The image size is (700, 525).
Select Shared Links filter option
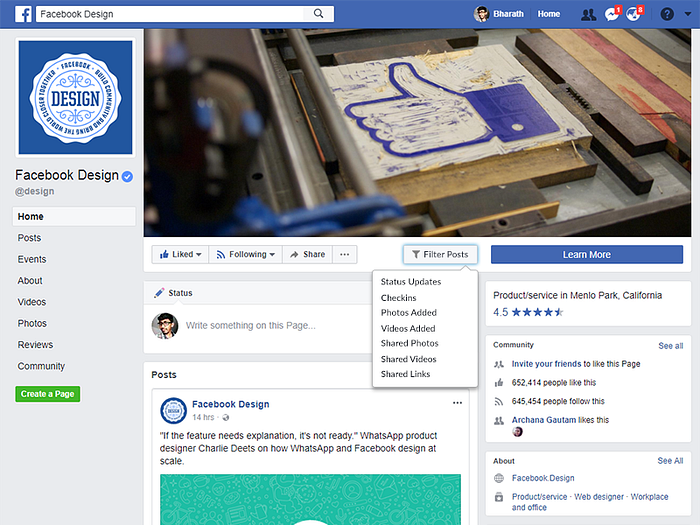coord(405,374)
